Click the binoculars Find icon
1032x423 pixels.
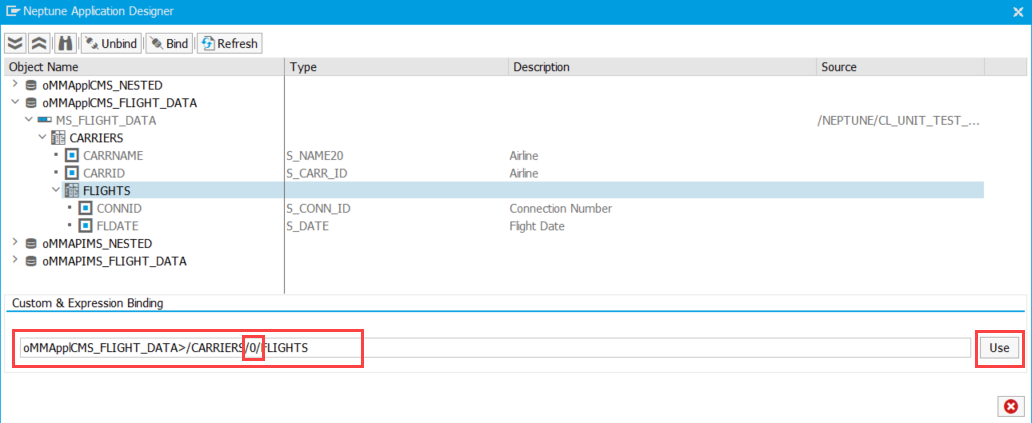(x=65, y=43)
